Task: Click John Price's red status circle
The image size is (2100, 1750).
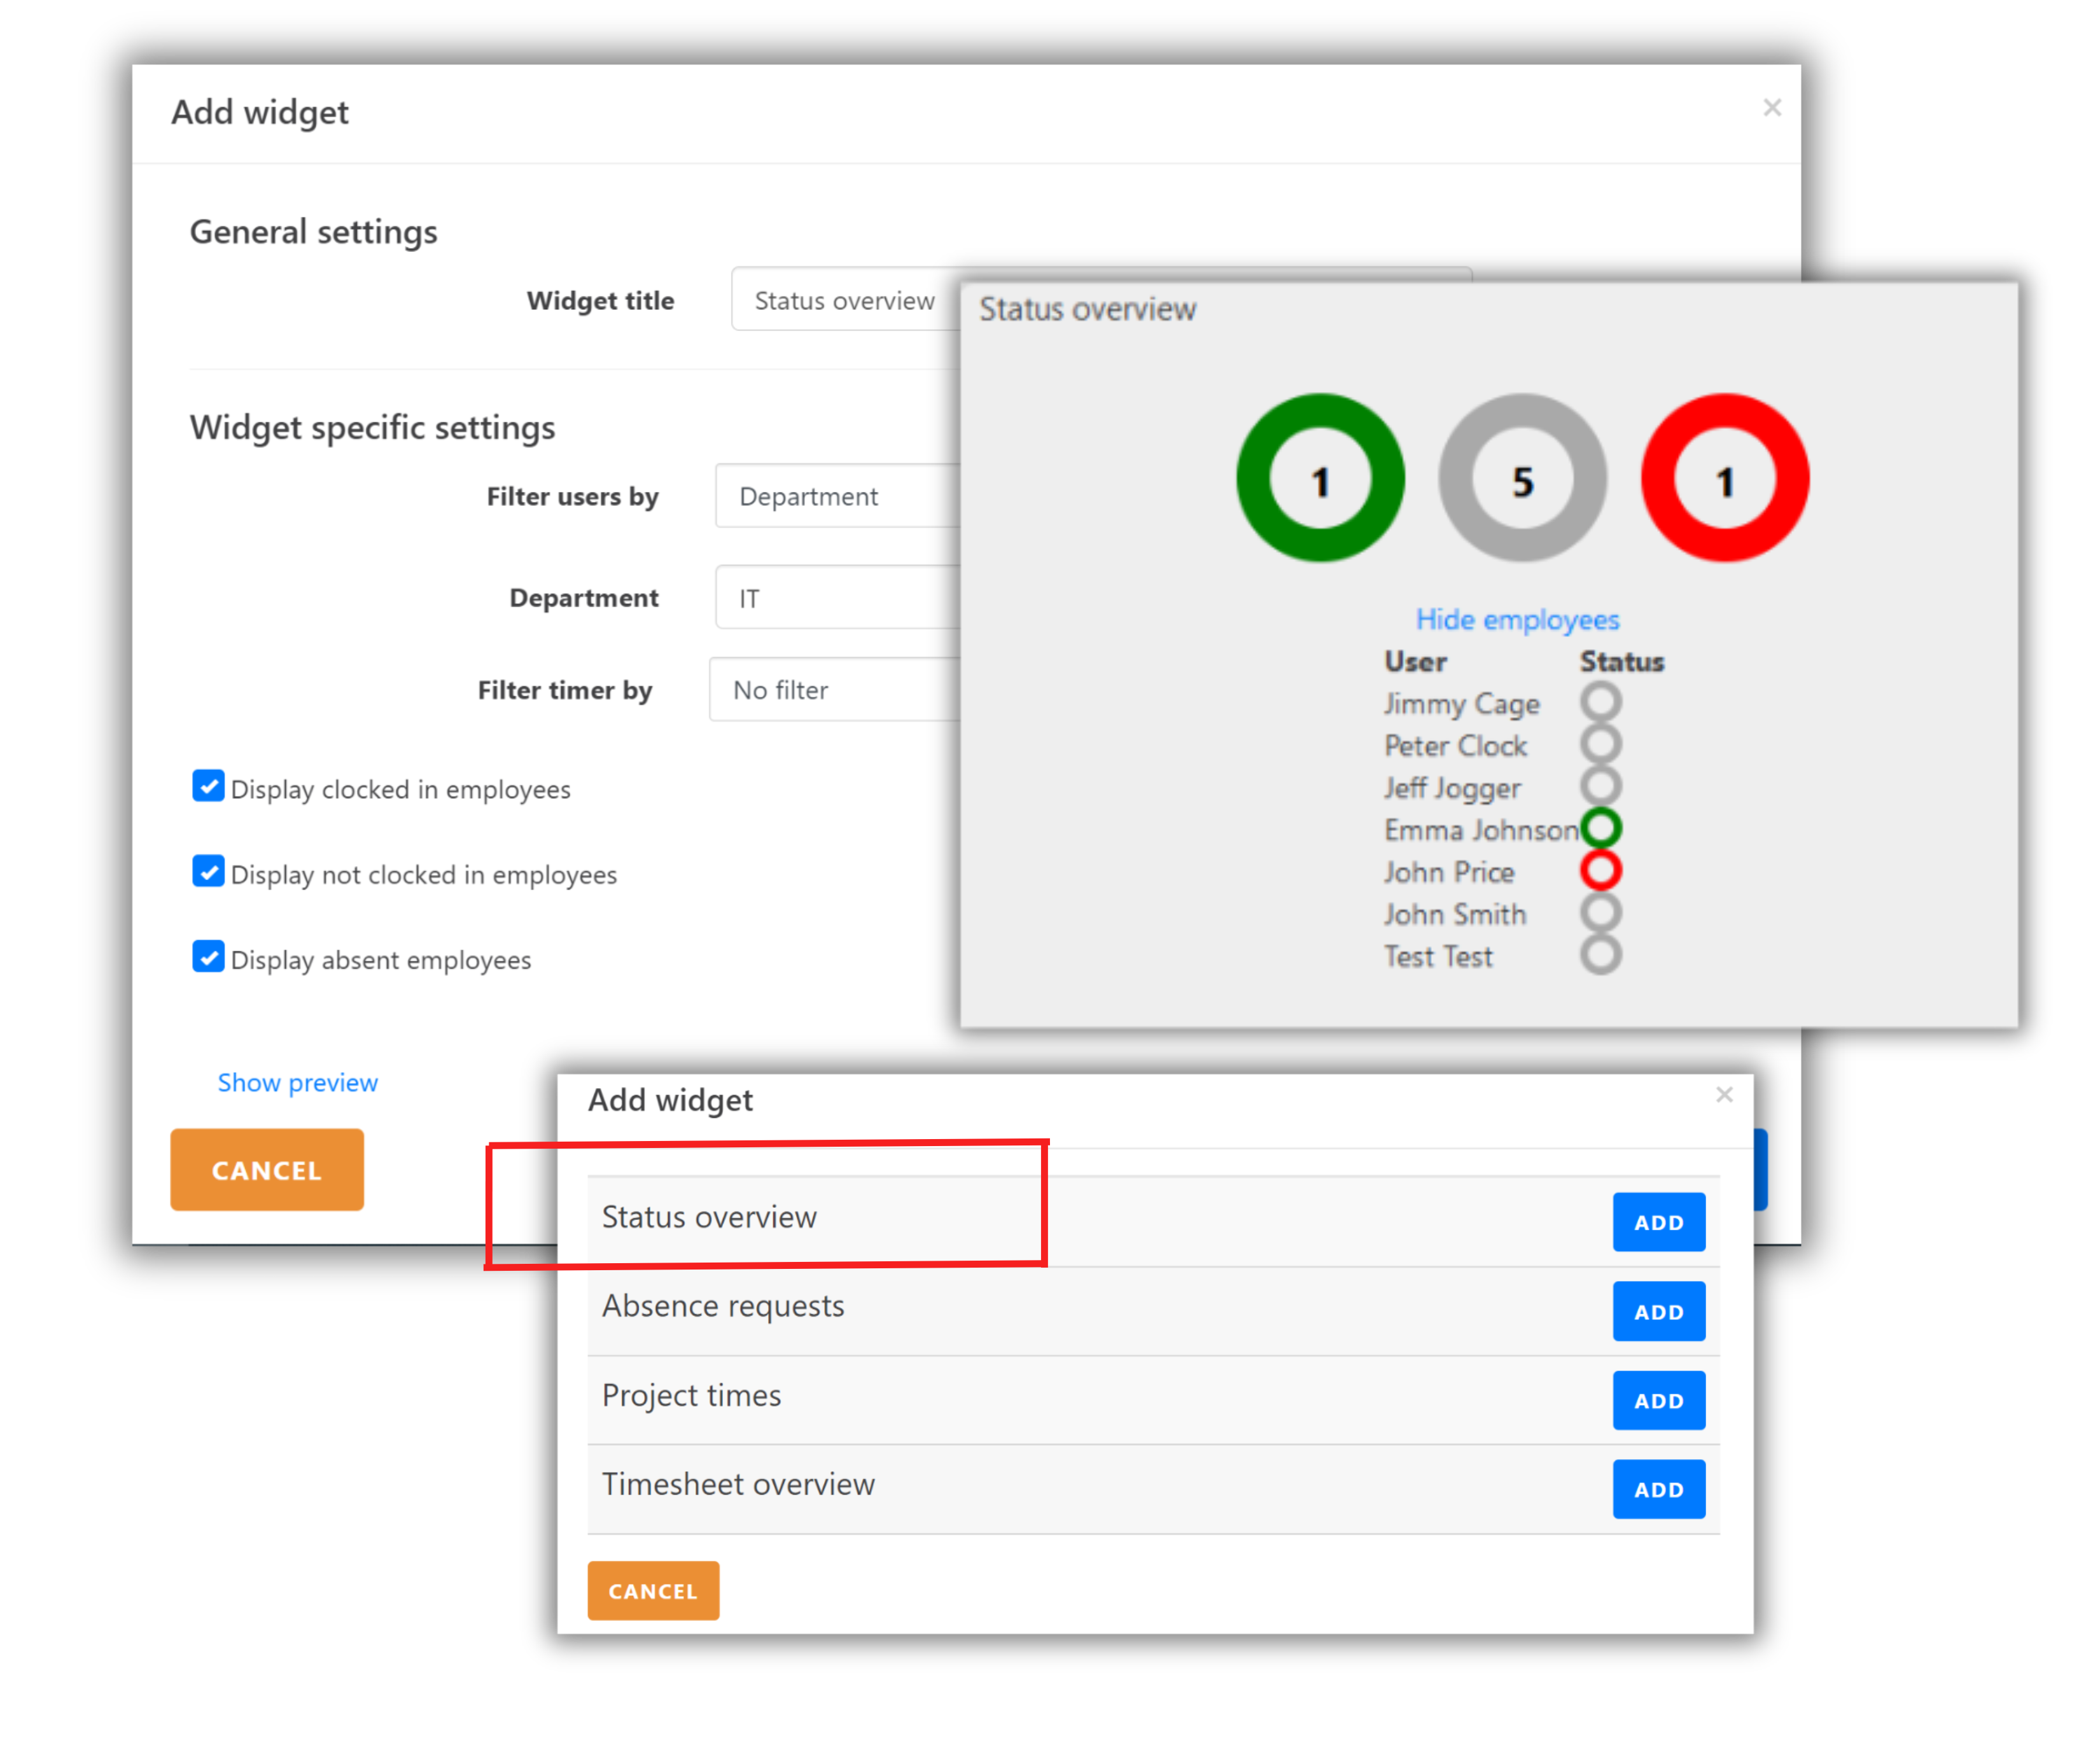Action: [x=1601, y=870]
